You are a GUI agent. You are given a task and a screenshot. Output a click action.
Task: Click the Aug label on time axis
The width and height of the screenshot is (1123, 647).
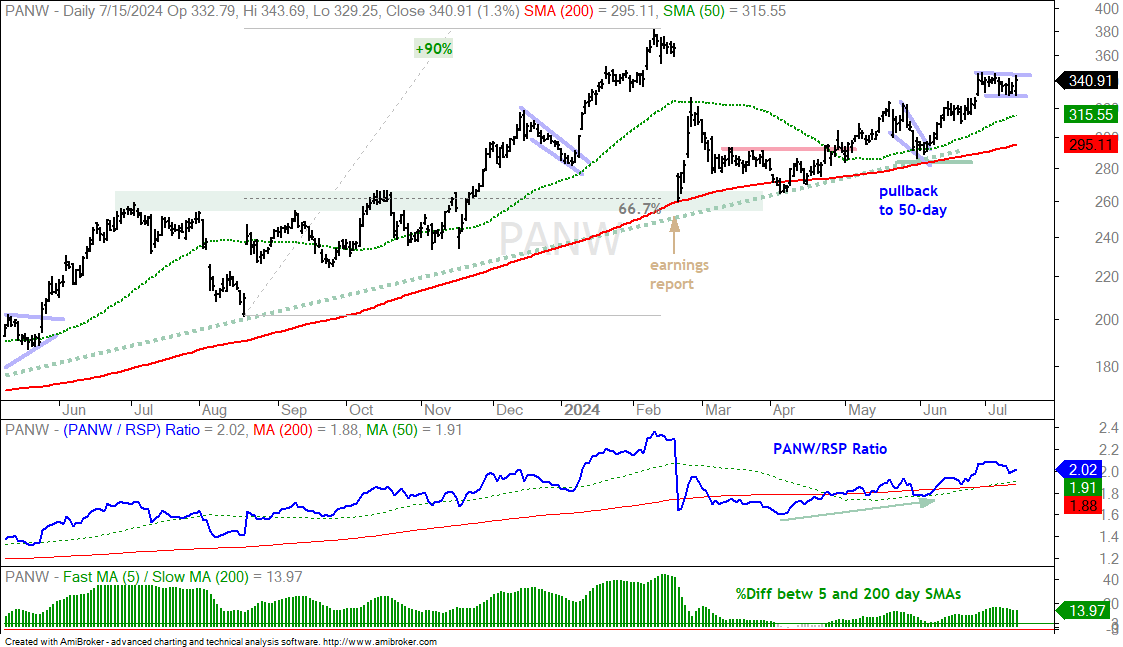click(214, 410)
